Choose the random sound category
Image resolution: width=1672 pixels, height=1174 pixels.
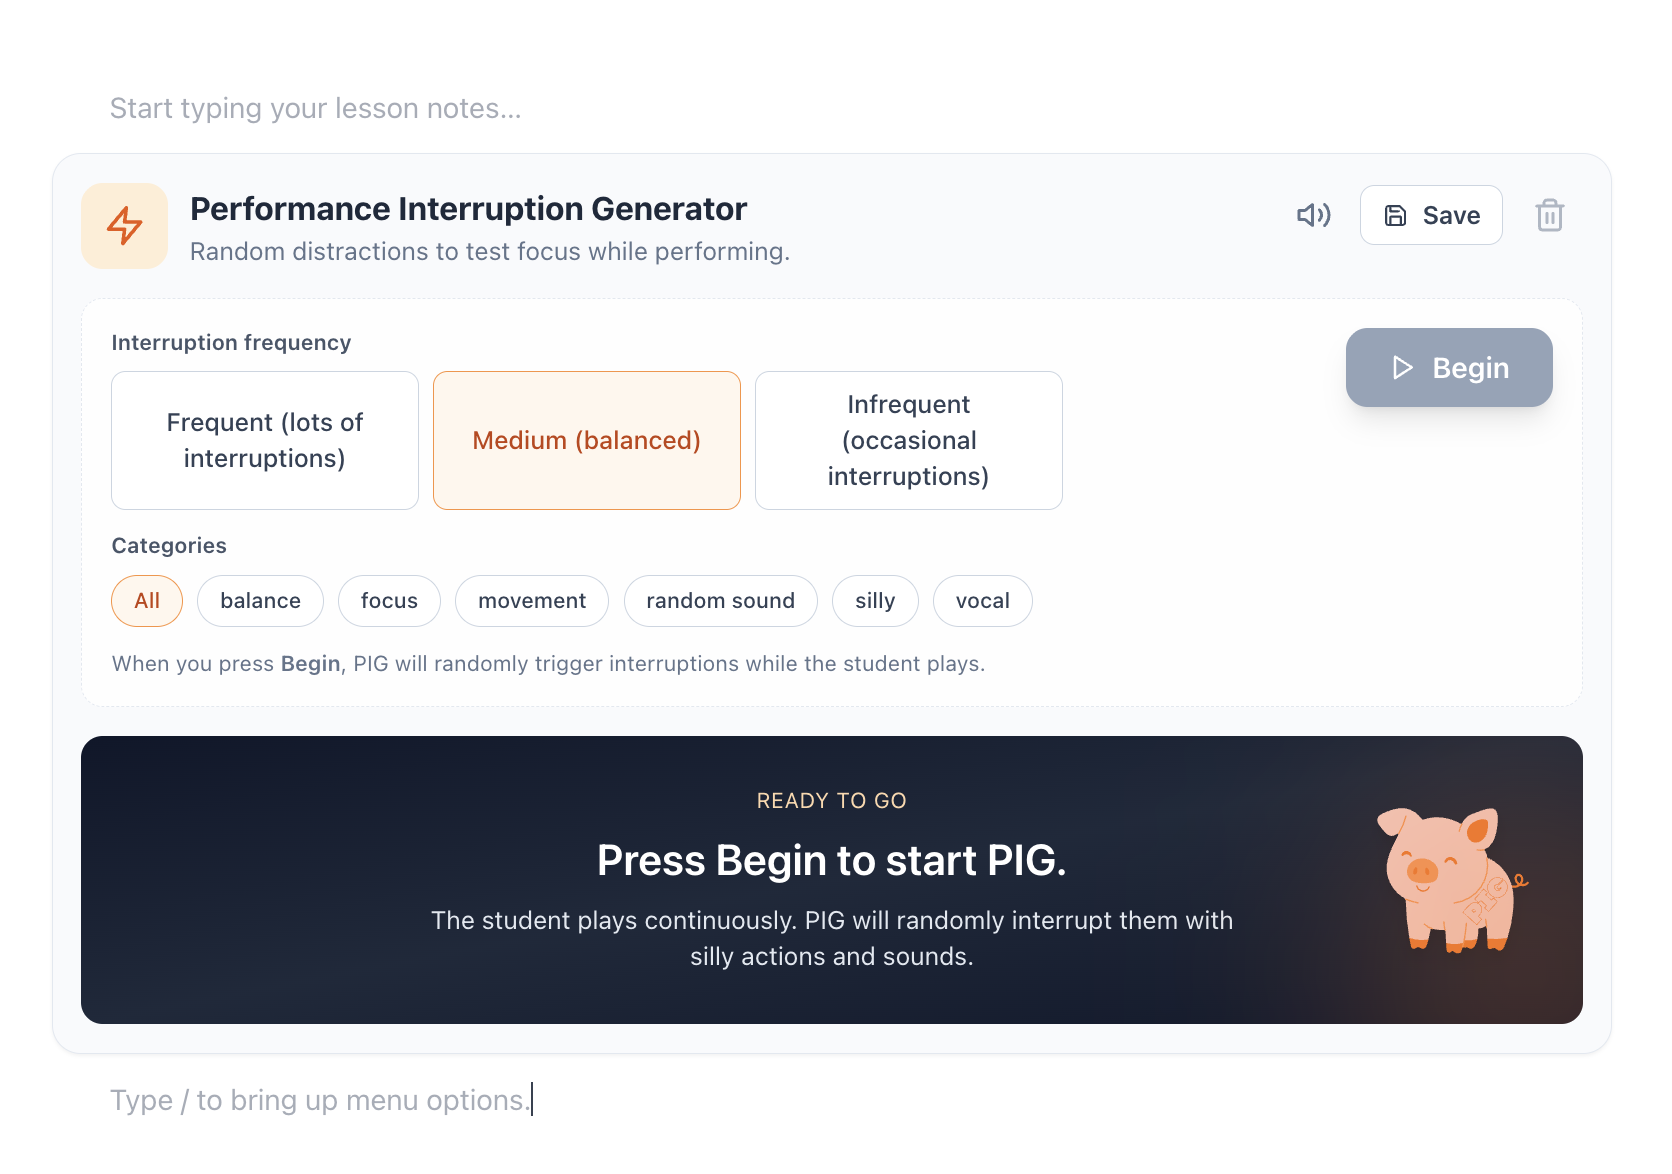coord(720,601)
